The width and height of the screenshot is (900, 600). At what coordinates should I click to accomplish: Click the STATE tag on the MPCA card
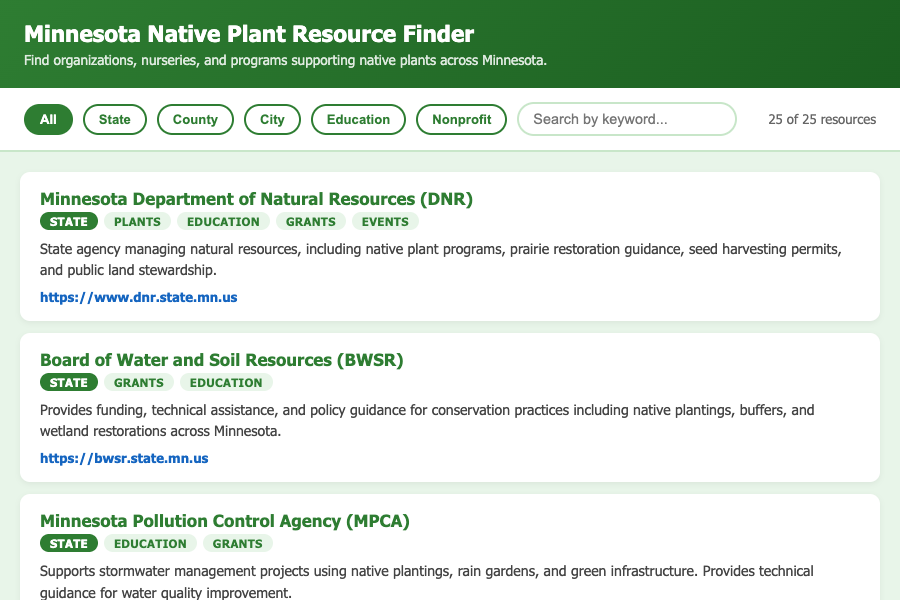coord(69,544)
